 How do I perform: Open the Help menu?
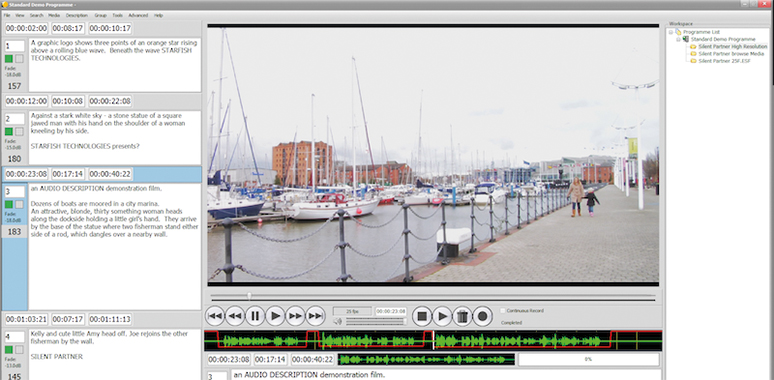[x=158, y=16]
